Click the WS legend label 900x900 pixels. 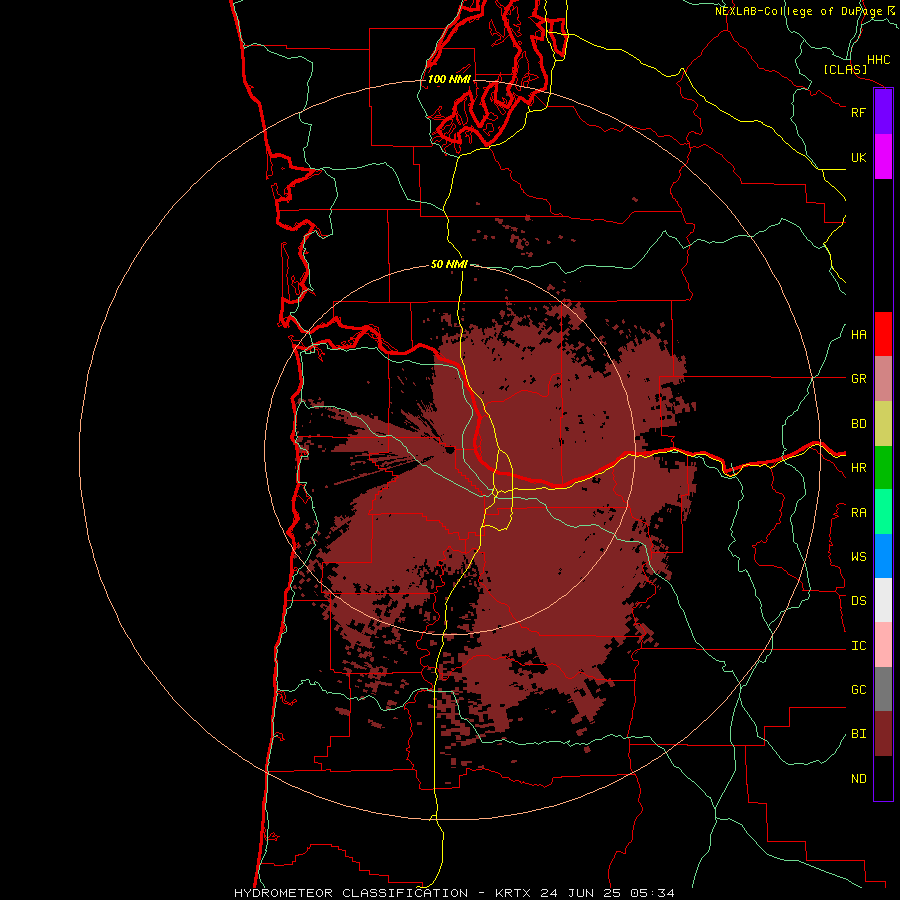pyautogui.click(x=858, y=557)
